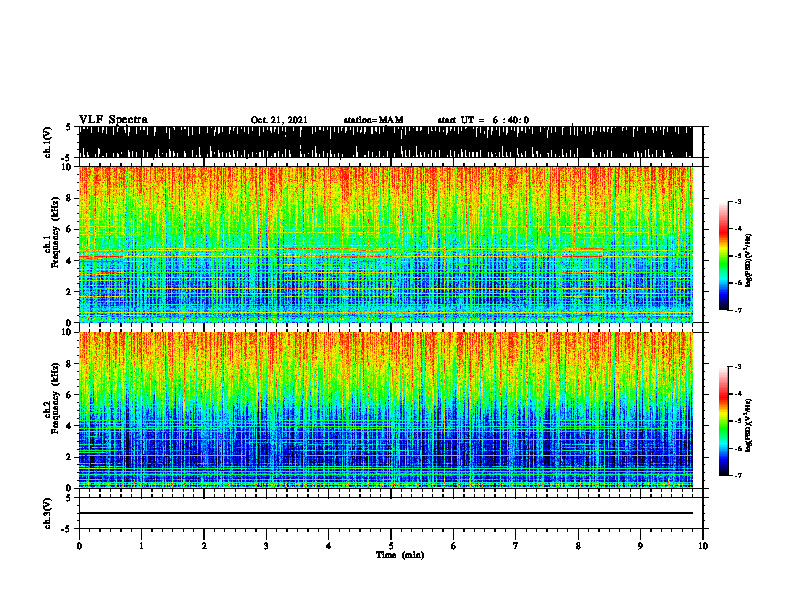Screen dimensions: 792x612
Task: Click inside the ch.2 frequency spectrogram
Action: tap(385, 410)
